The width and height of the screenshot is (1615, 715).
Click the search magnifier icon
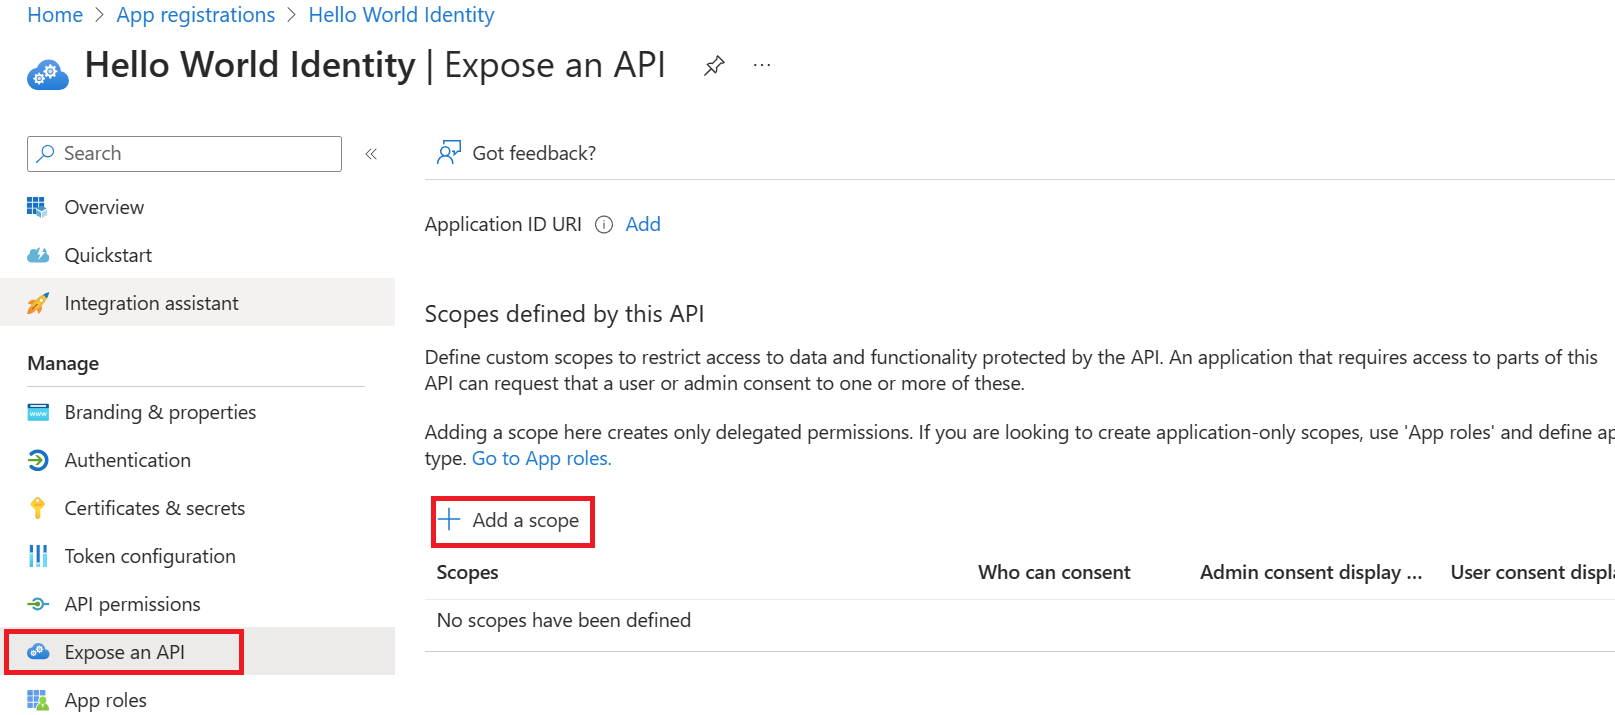(x=45, y=153)
